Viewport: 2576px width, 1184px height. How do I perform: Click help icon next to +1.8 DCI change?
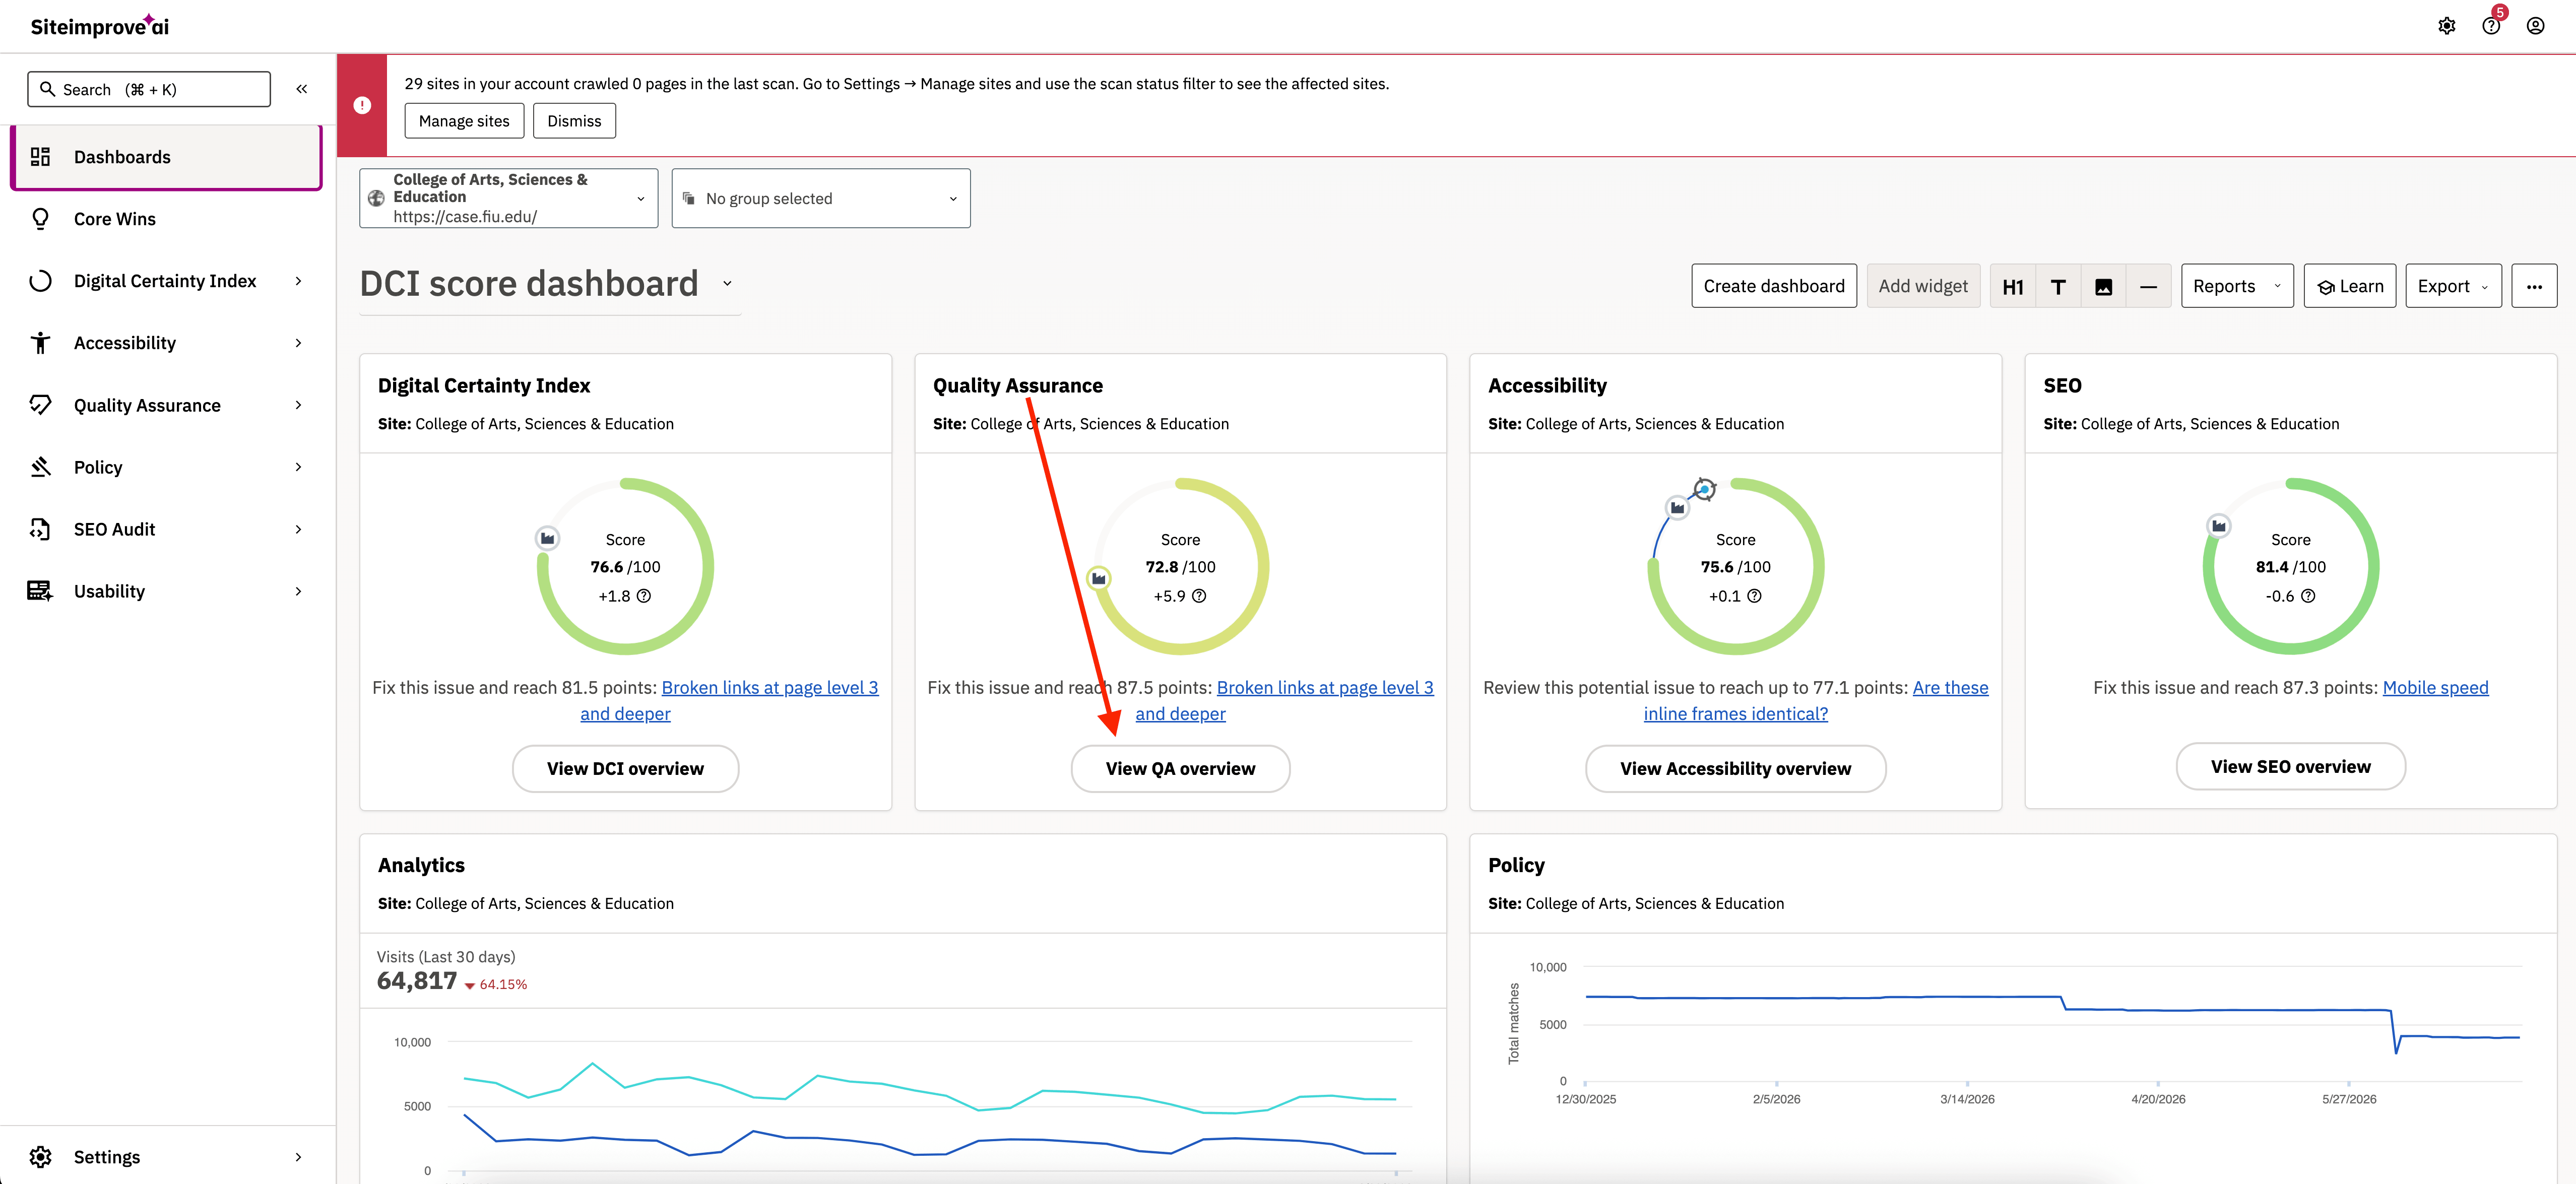pos(644,596)
